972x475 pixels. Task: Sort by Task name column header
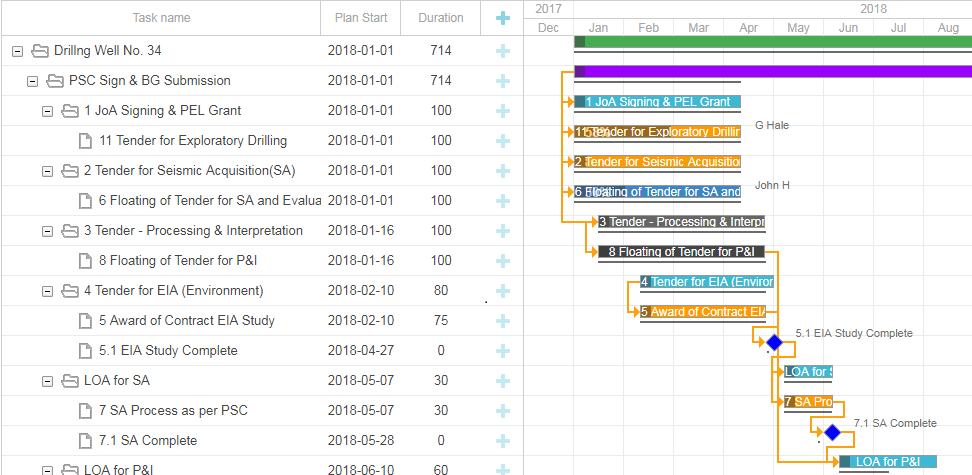[161, 18]
